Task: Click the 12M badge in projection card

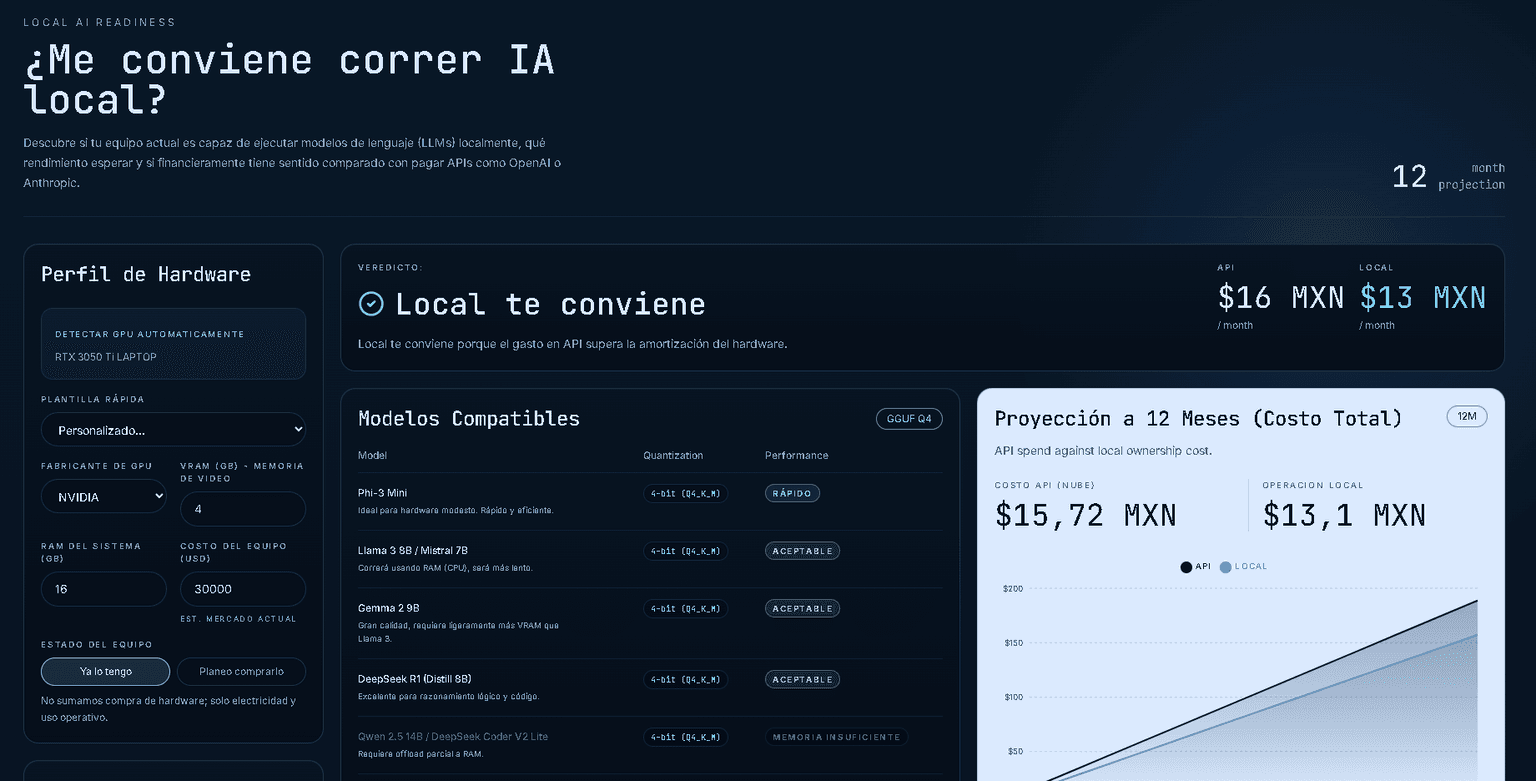Action: [x=1467, y=416]
